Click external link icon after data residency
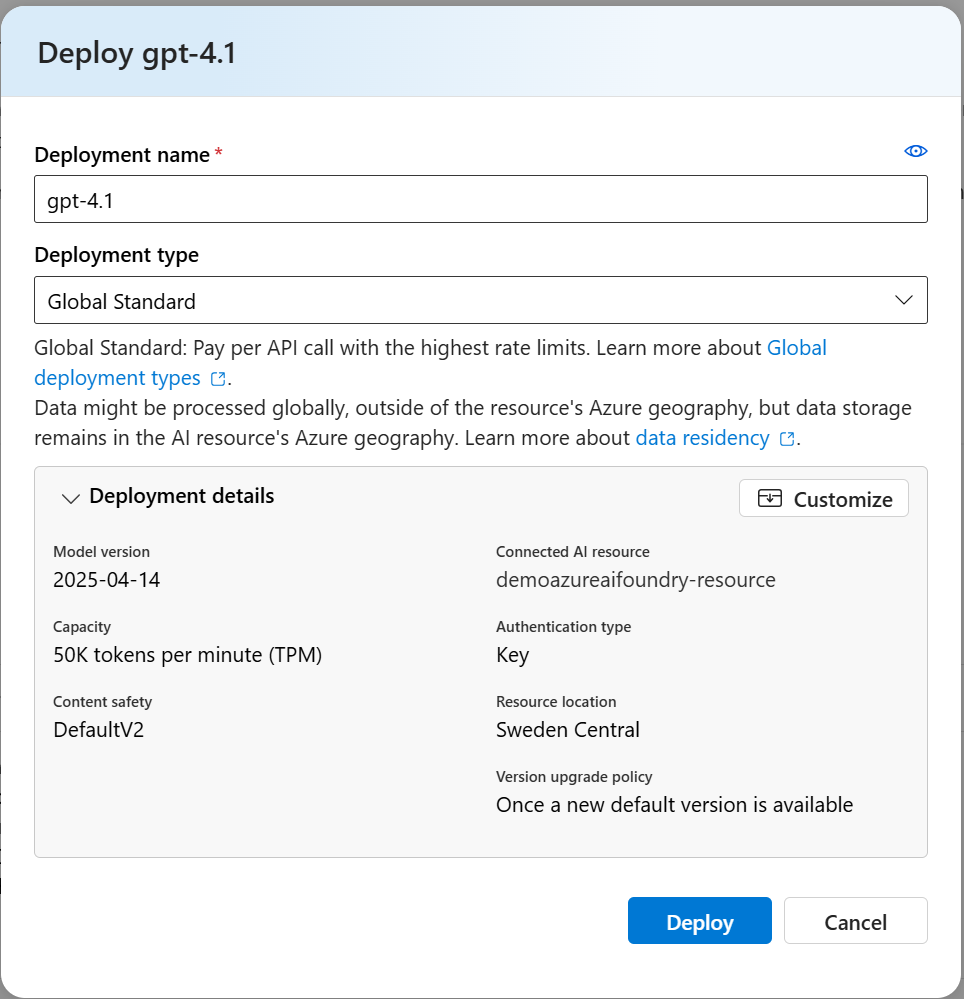Image resolution: width=964 pixels, height=999 pixels. pyautogui.click(x=787, y=439)
